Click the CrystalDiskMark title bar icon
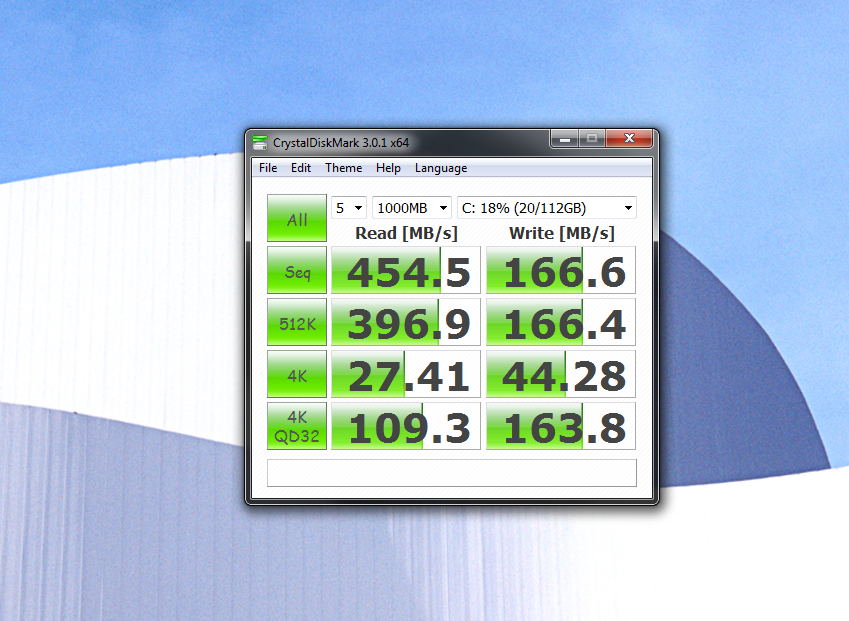This screenshot has width=849, height=621. coord(260,142)
